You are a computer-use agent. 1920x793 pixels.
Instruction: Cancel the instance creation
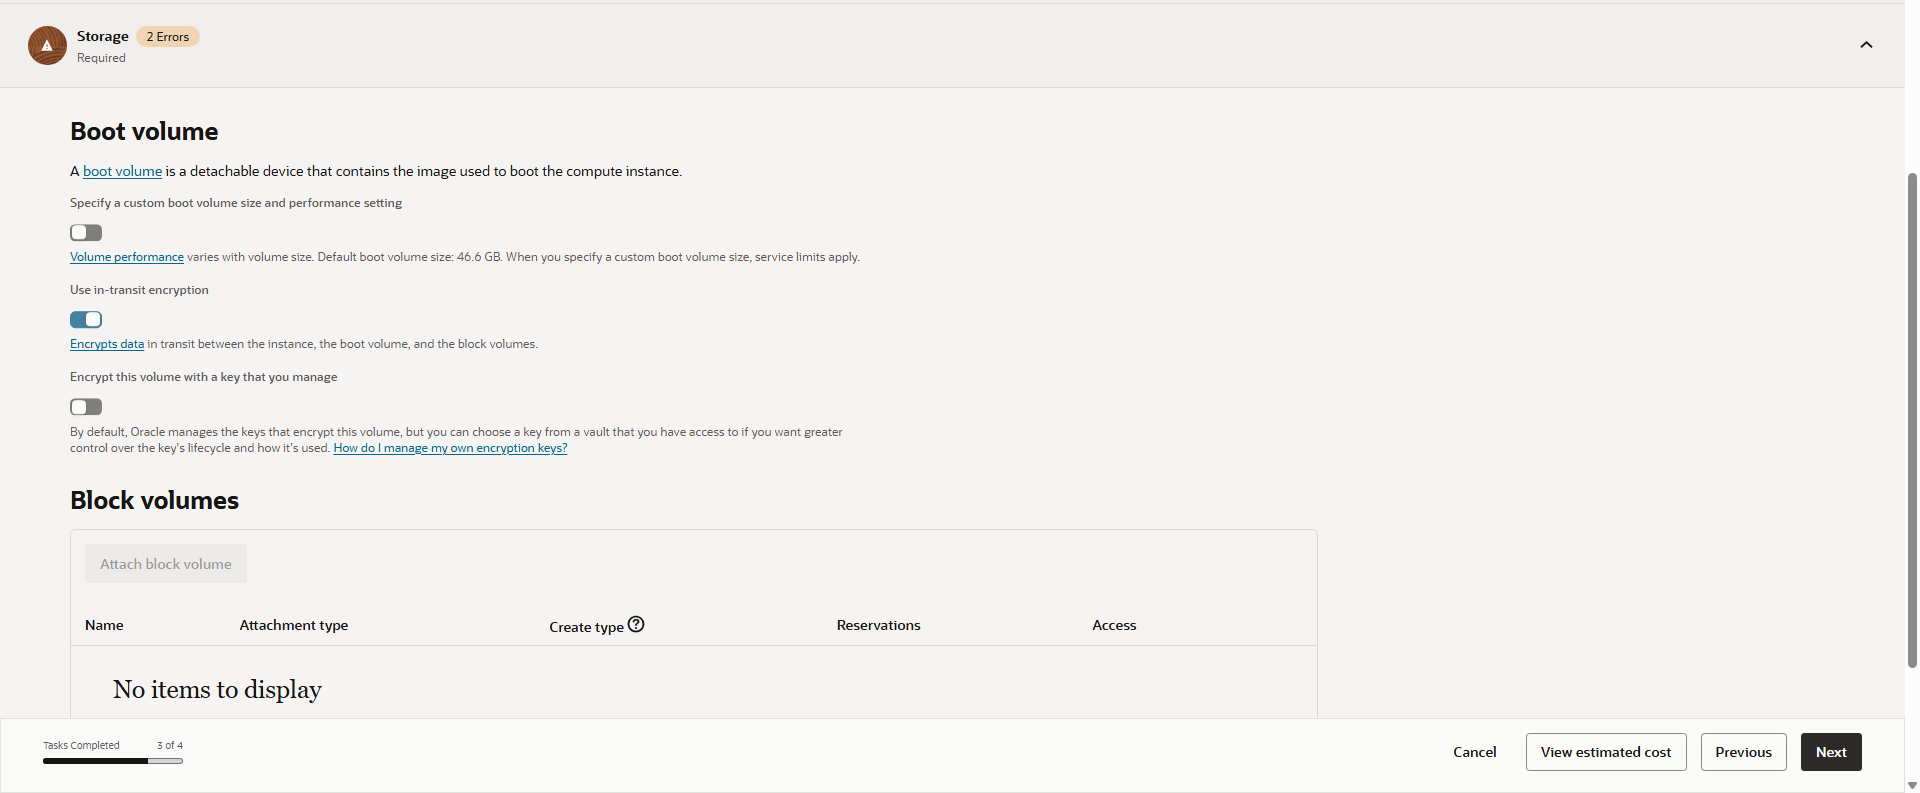[1475, 752]
